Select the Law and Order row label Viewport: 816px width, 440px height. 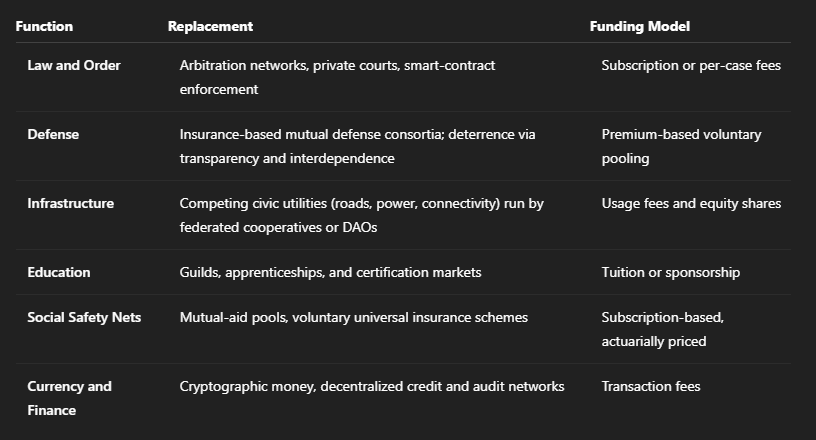(x=74, y=66)
